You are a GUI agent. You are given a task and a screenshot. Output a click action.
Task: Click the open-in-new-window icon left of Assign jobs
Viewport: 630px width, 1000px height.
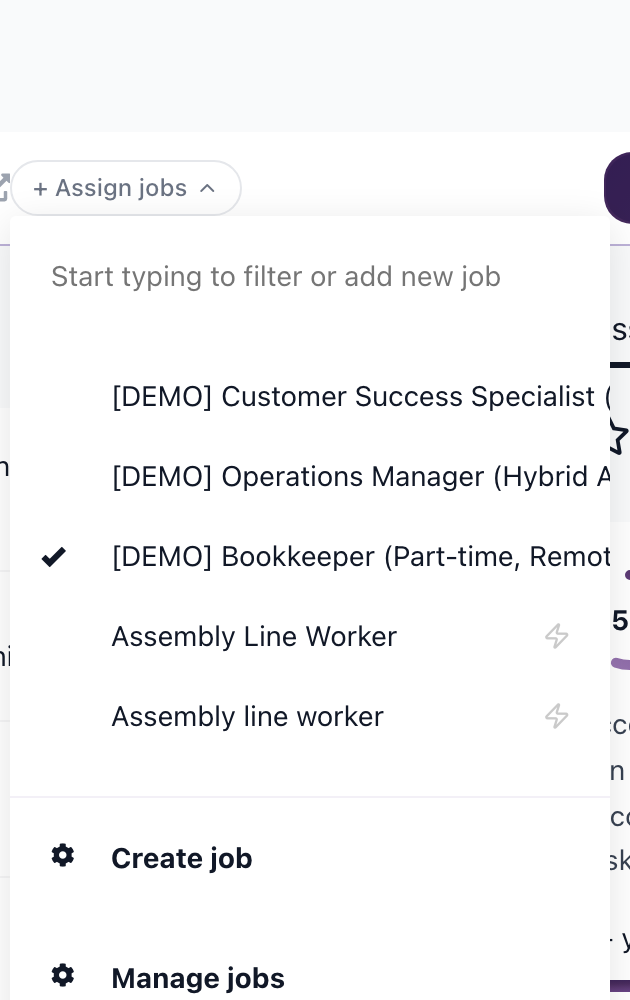tap(3, 188)
